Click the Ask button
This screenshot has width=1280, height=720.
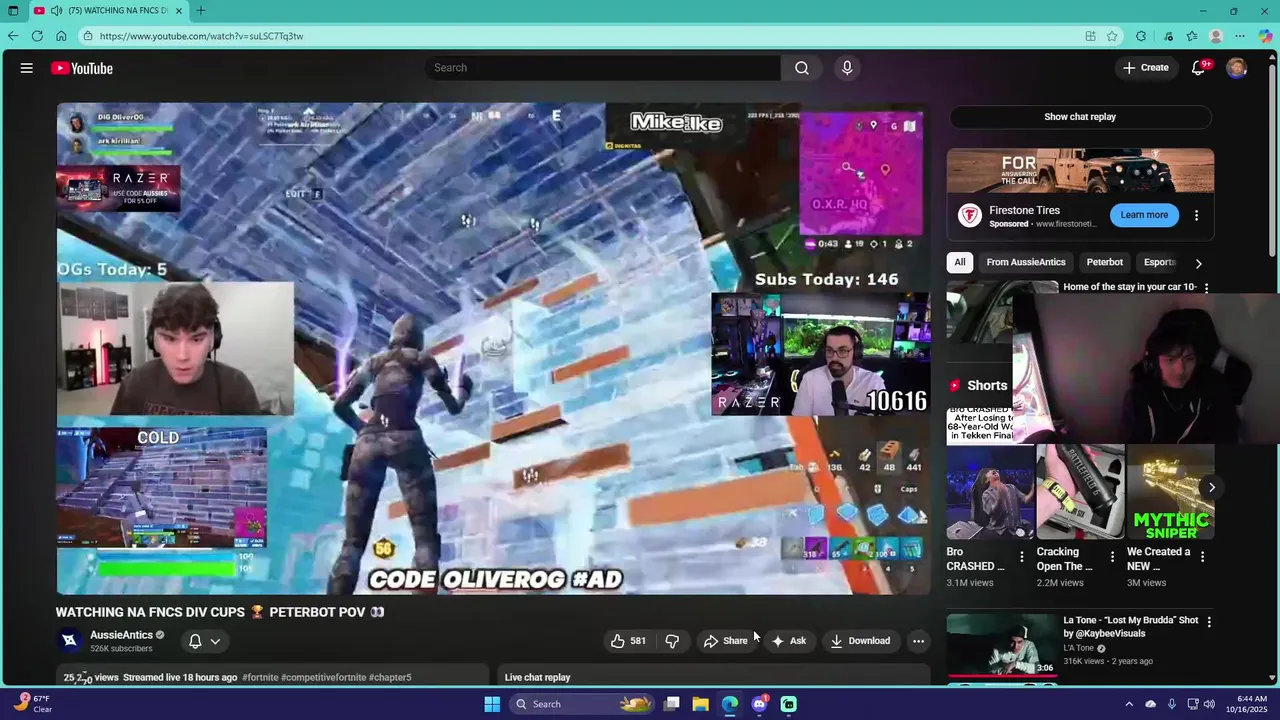click(x=788, y=641)
